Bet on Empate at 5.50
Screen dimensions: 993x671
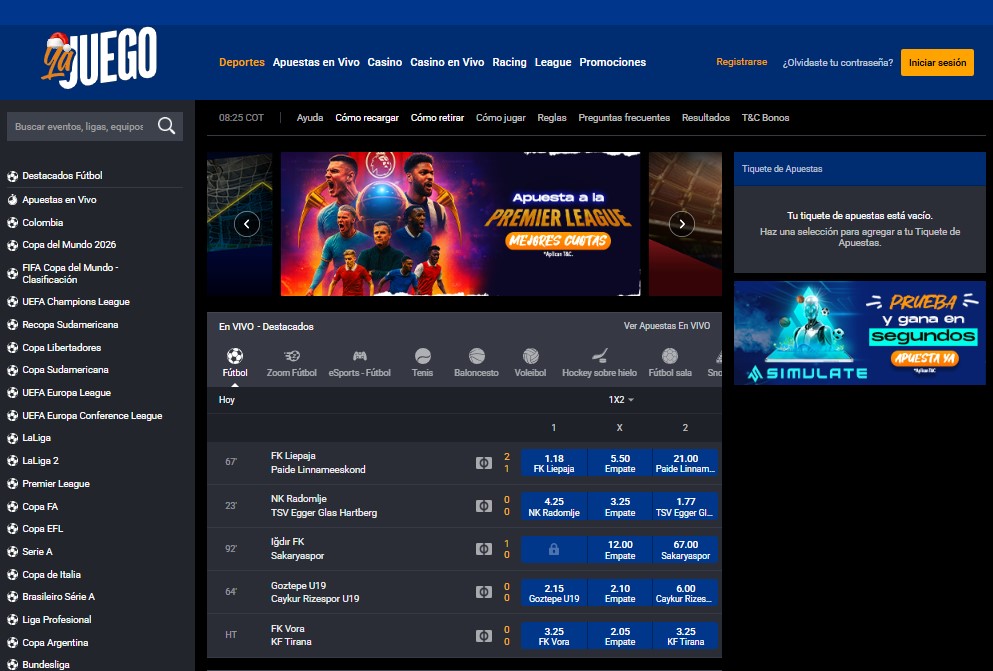(620, 463)
